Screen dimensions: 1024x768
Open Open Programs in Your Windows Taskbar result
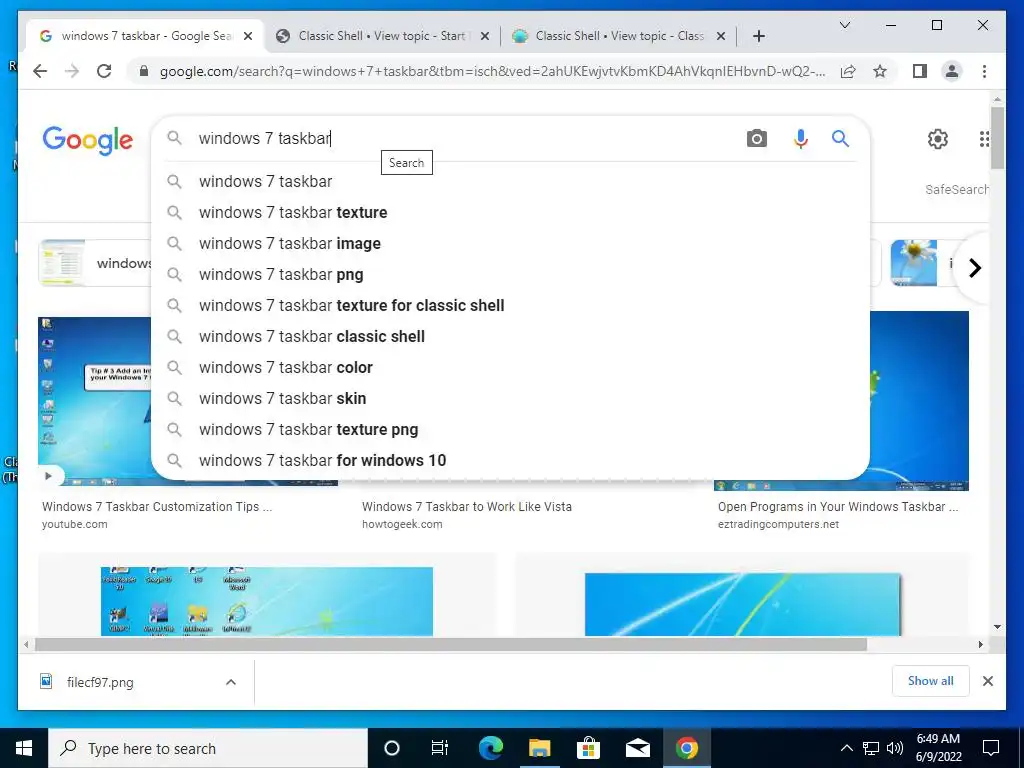tap(838, 507)
